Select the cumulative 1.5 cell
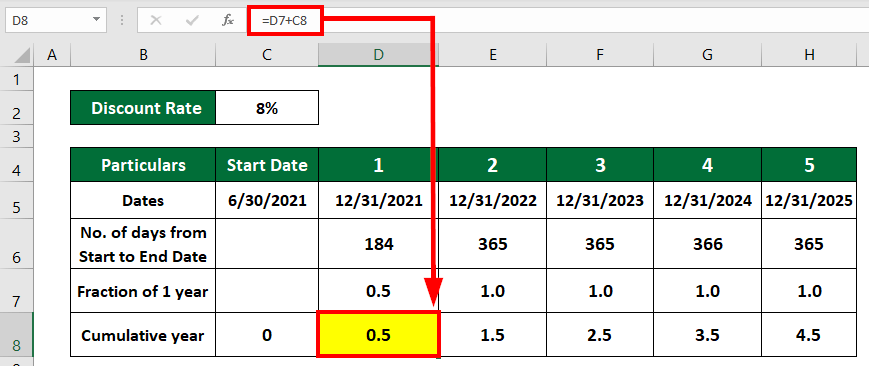The width and height of the screenshot is (869, 366). tap(492, 335)
